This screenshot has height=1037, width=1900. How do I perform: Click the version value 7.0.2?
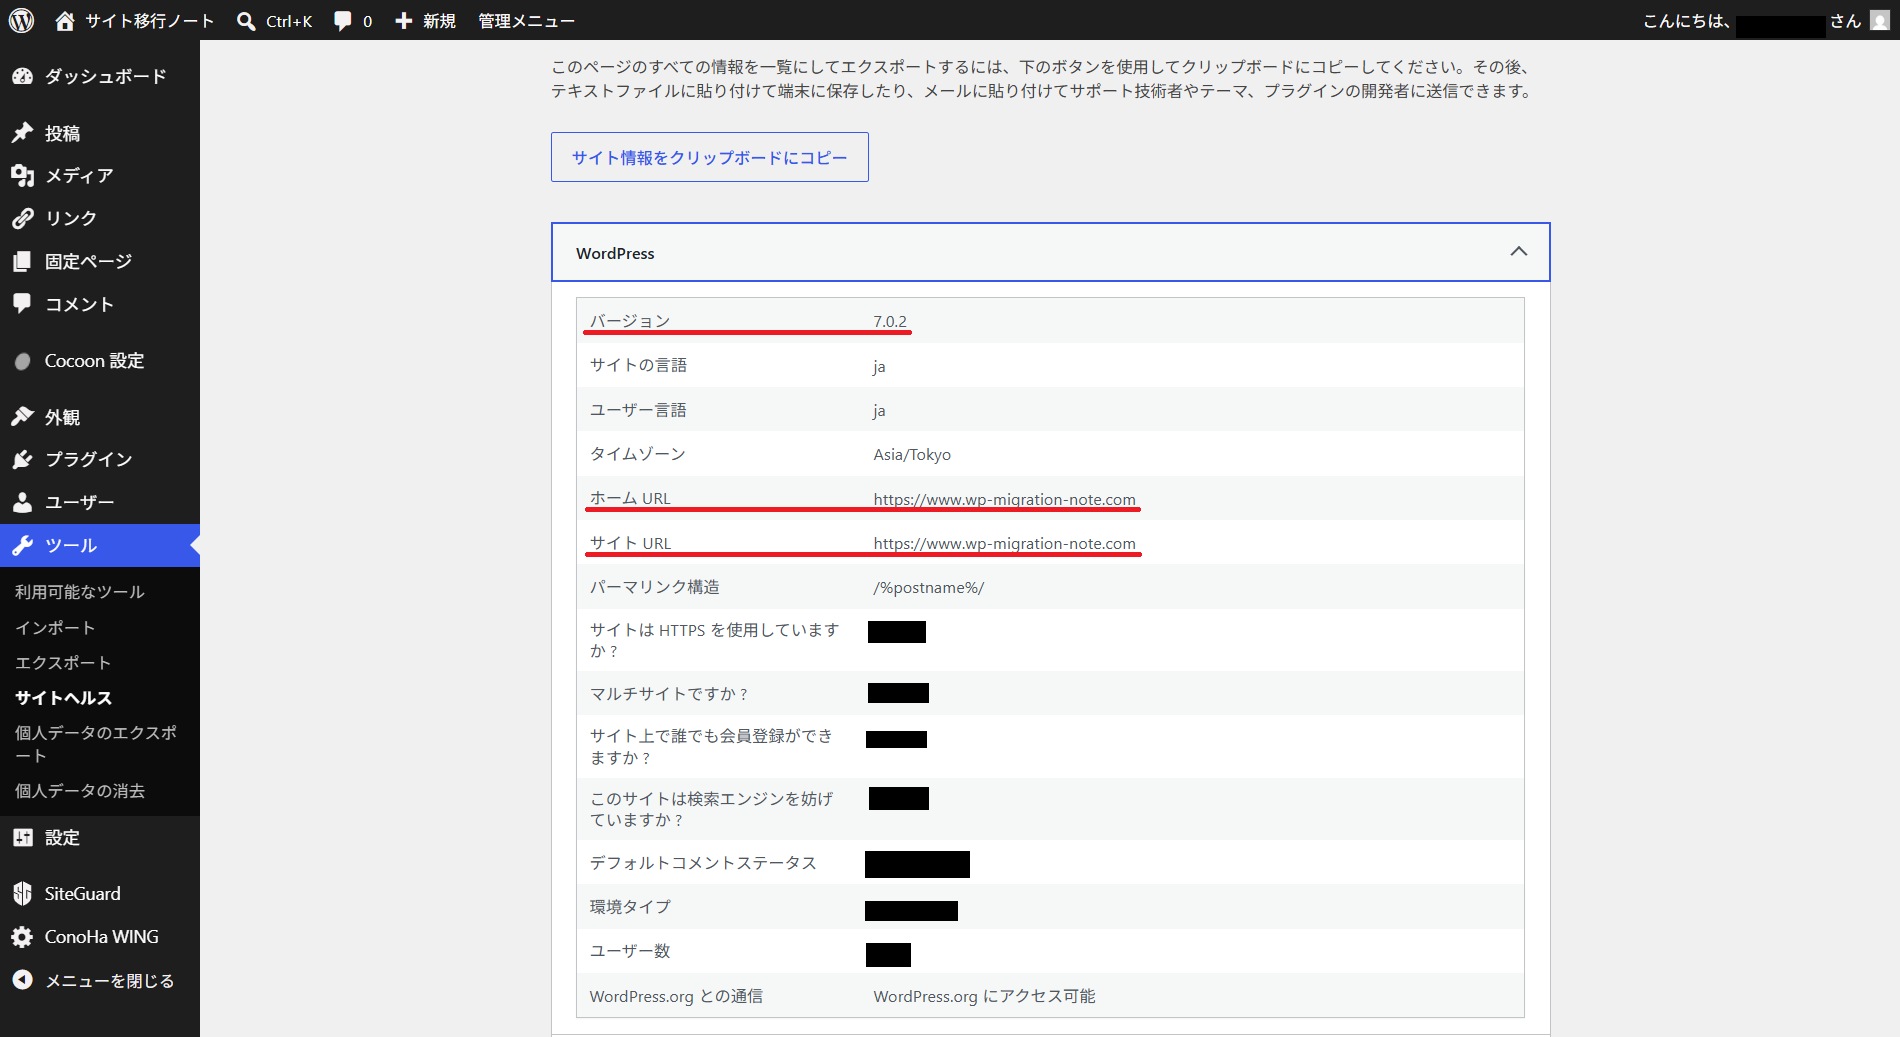click(x=890, y=322)
